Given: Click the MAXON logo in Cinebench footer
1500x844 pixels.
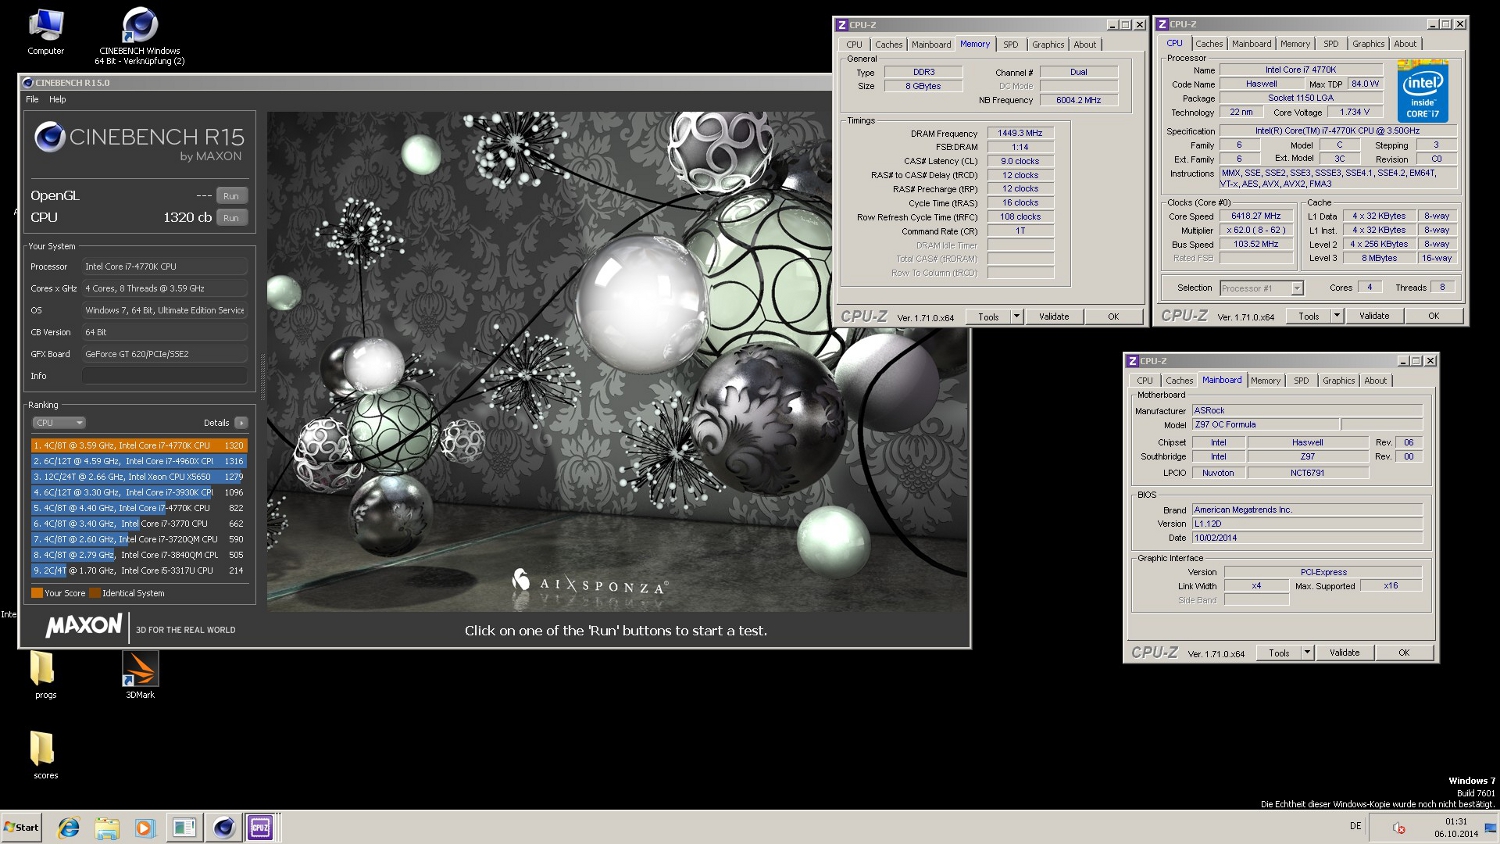Looking at the screenshot, I should coord(84,626).
